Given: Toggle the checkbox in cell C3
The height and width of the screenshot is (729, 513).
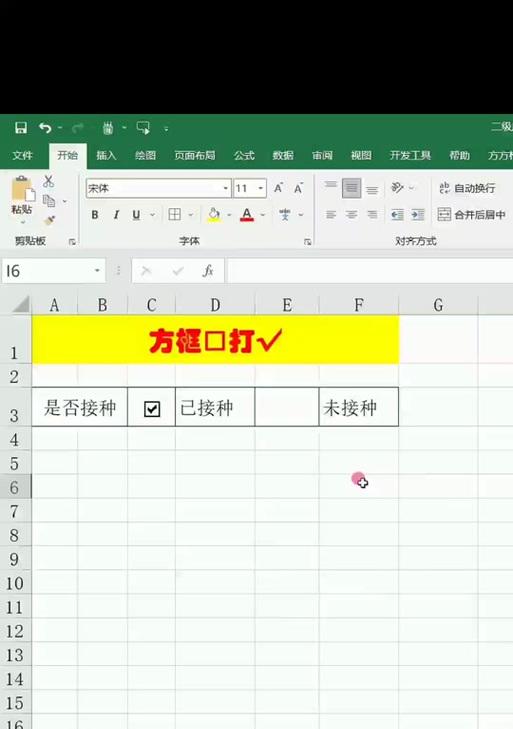Looking at the screenshot, I should click(x=152, y=409).
